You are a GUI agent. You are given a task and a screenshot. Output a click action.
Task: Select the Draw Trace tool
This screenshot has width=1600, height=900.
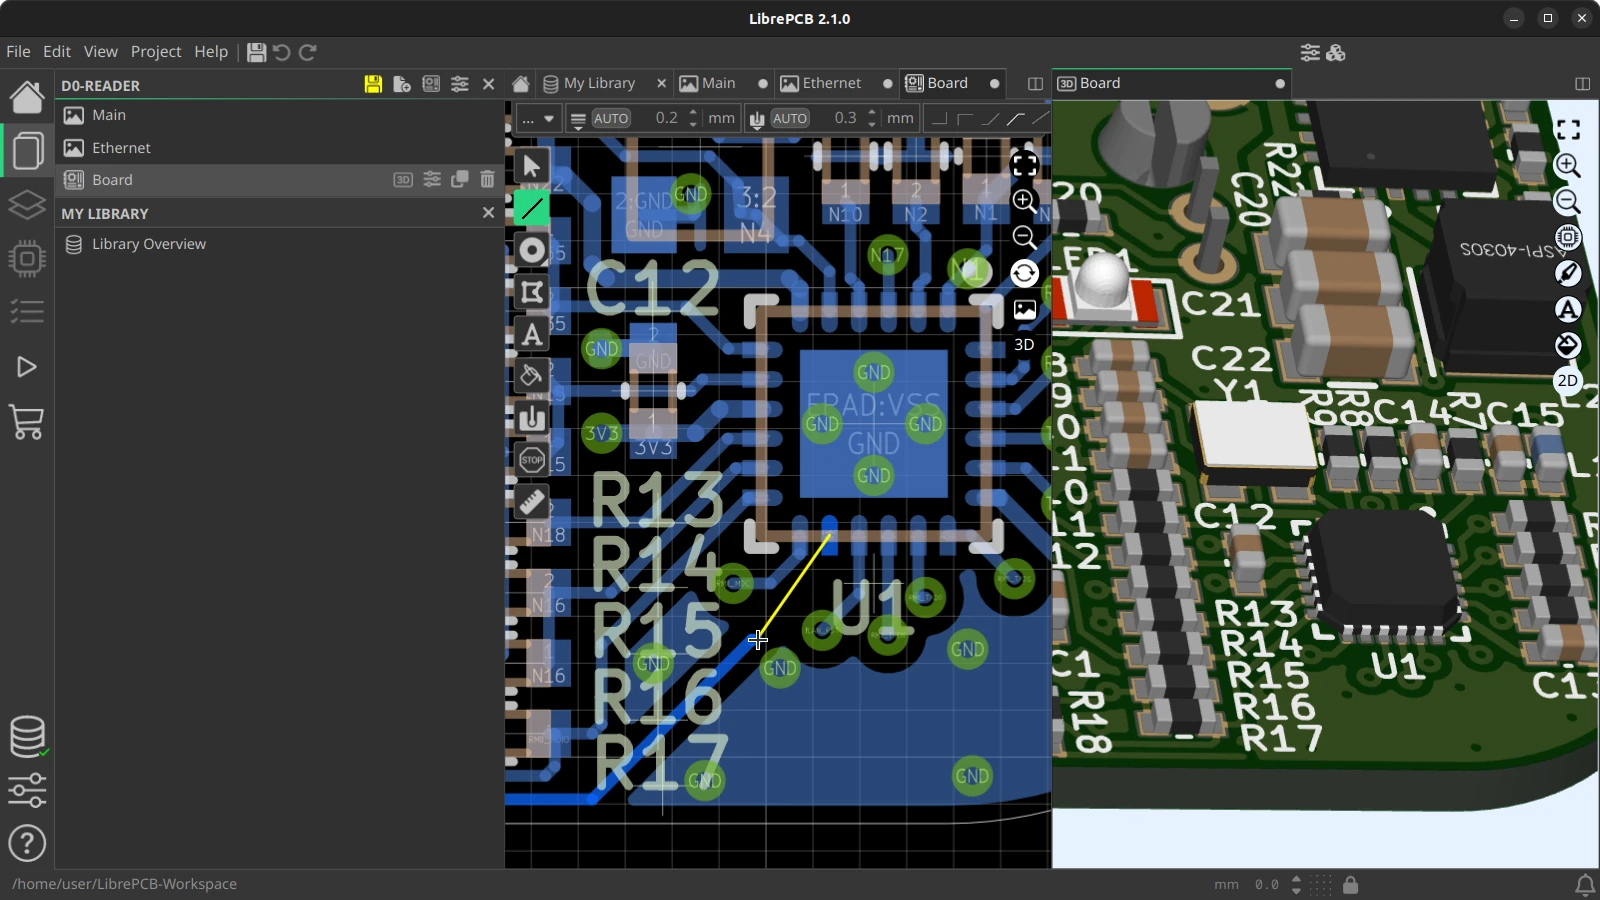pos(532,208)
